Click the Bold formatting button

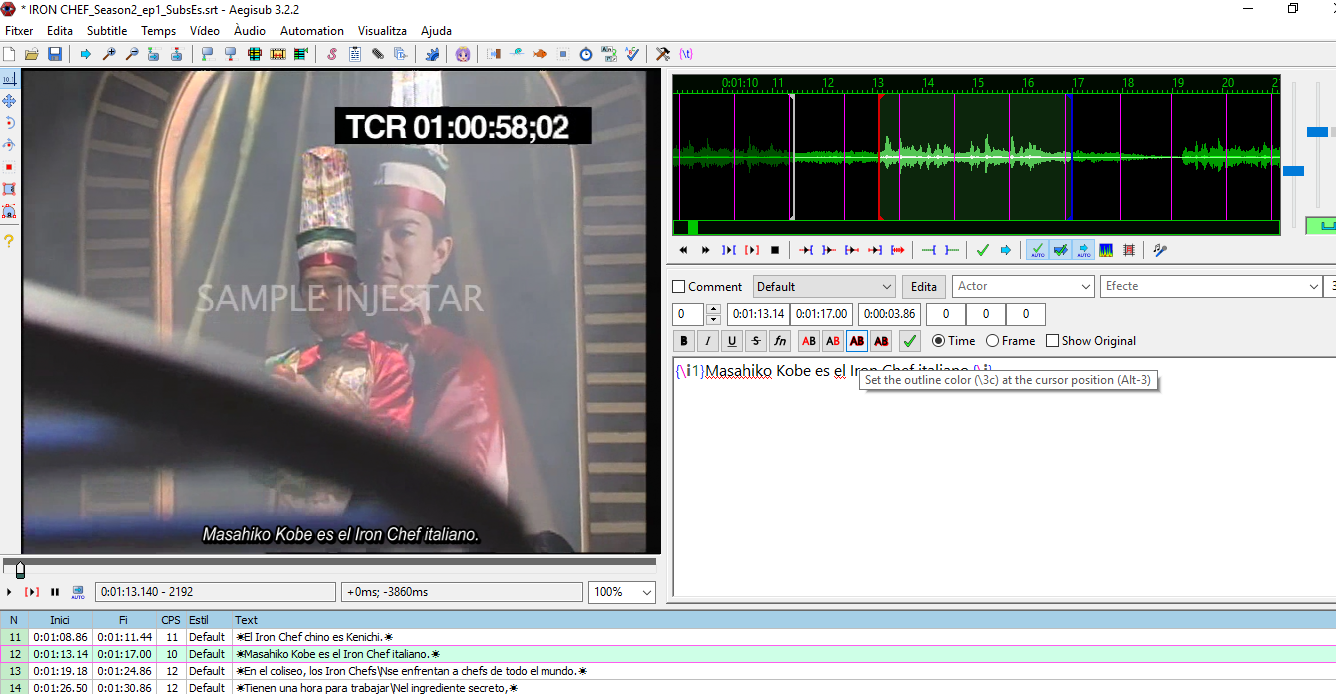point(685,341)
